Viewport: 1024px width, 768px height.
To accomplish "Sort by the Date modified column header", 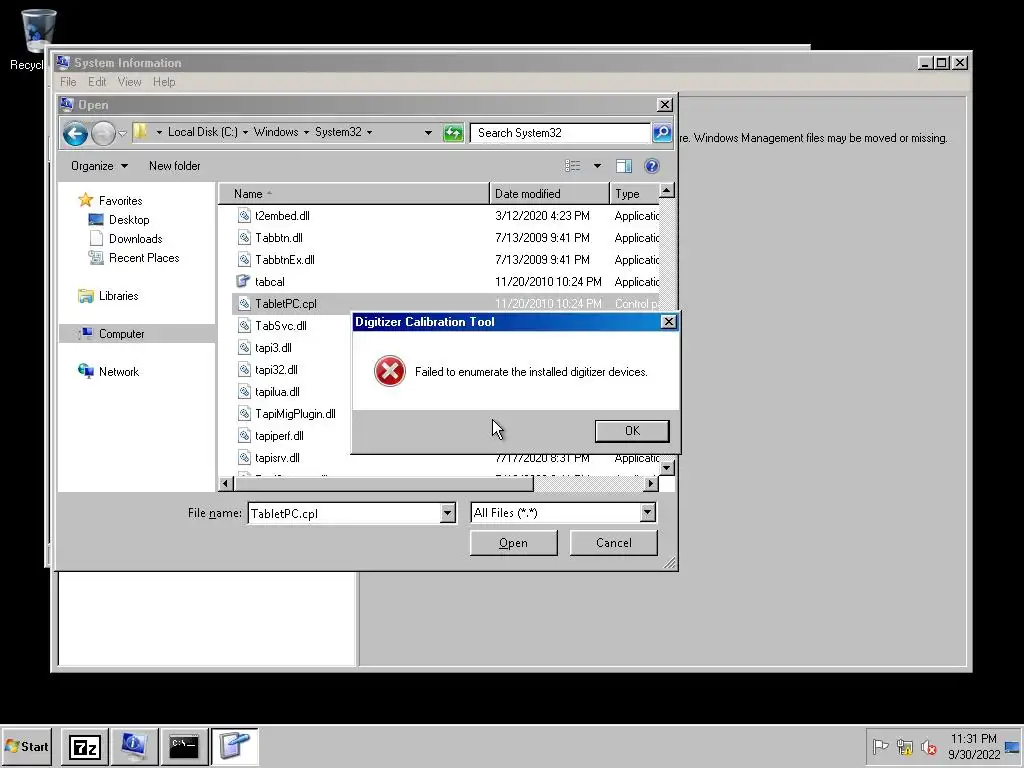I will pos(549,194).
